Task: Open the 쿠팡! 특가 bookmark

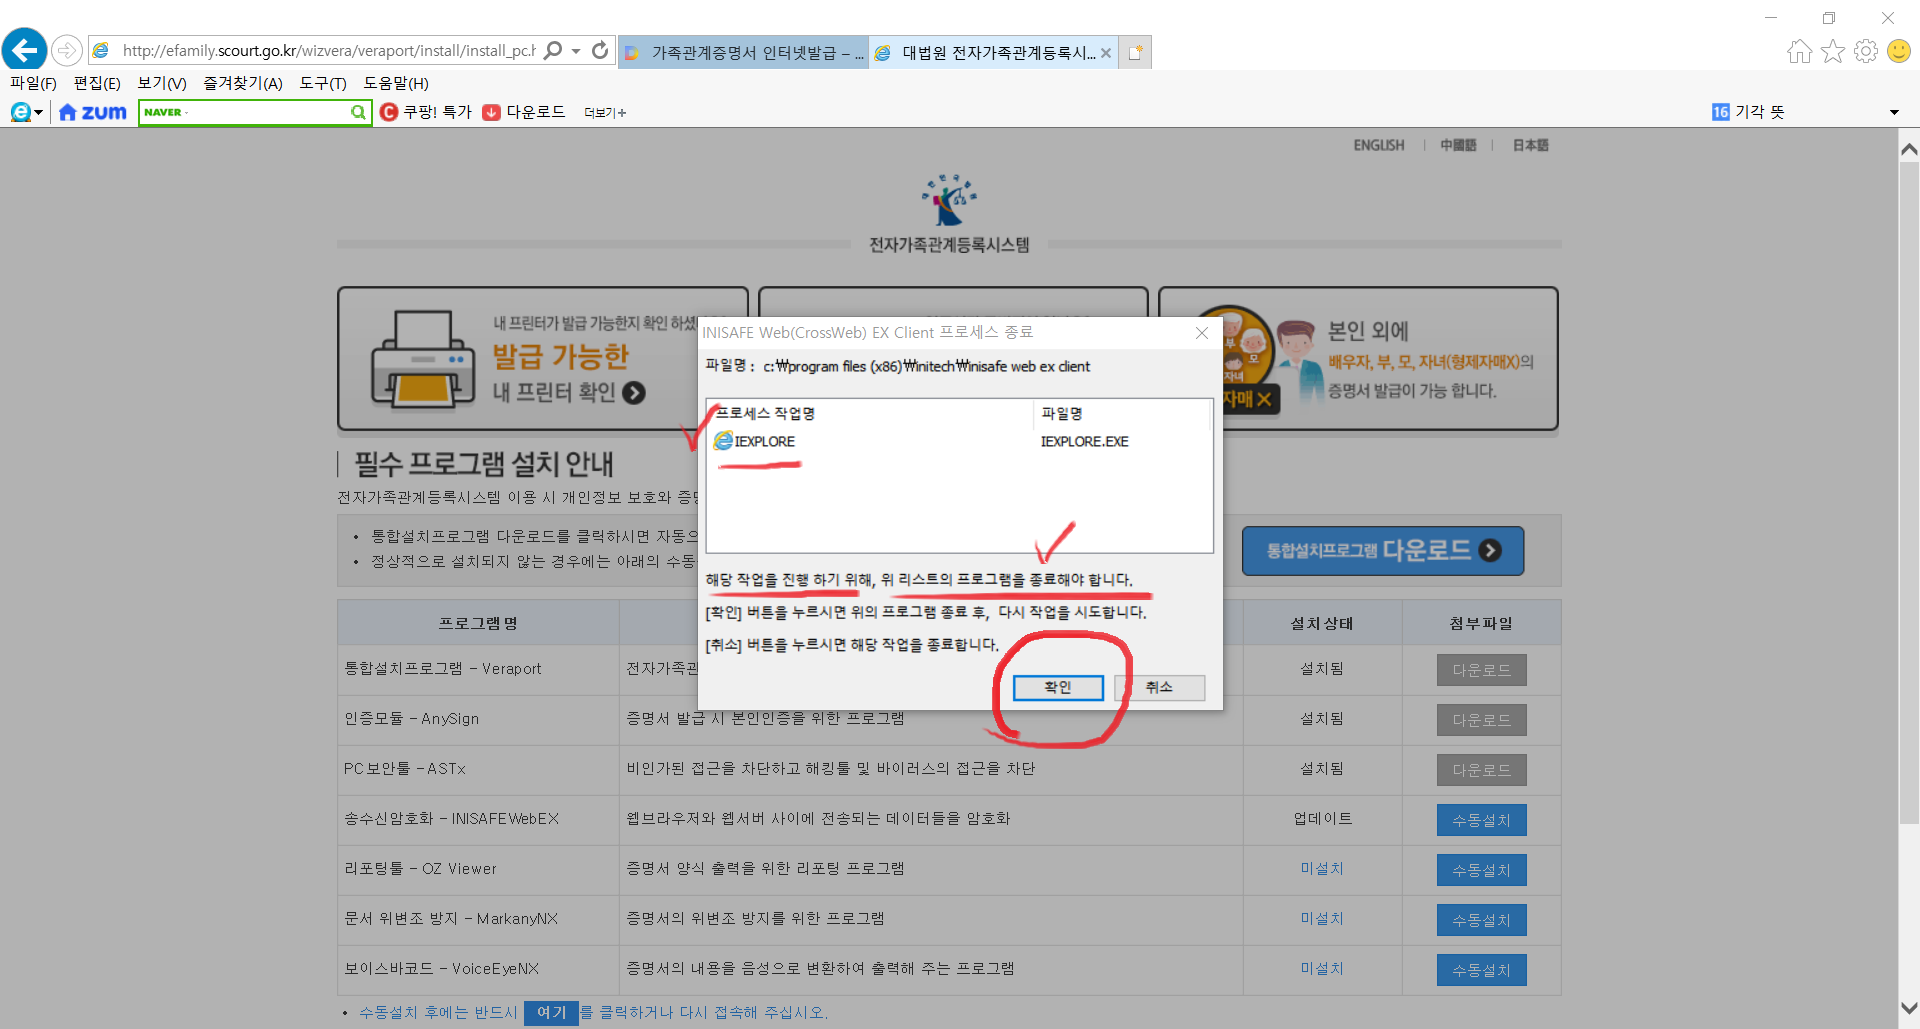Action: pyautogui.click(x=426, y=112)
